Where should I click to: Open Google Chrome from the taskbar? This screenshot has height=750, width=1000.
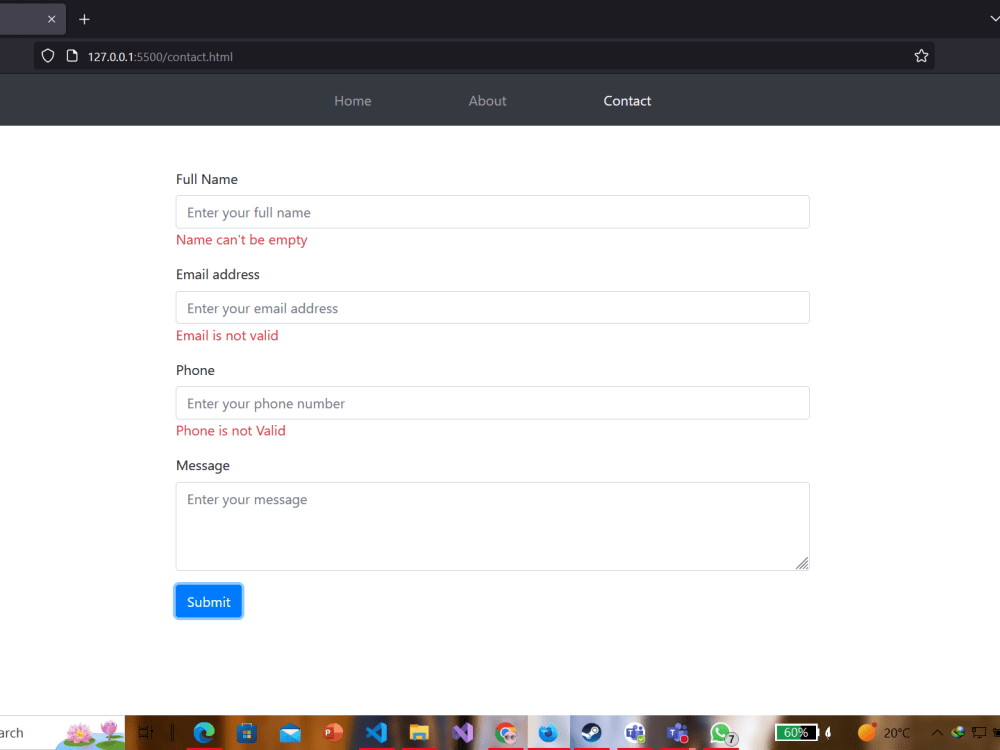[506, 733]
